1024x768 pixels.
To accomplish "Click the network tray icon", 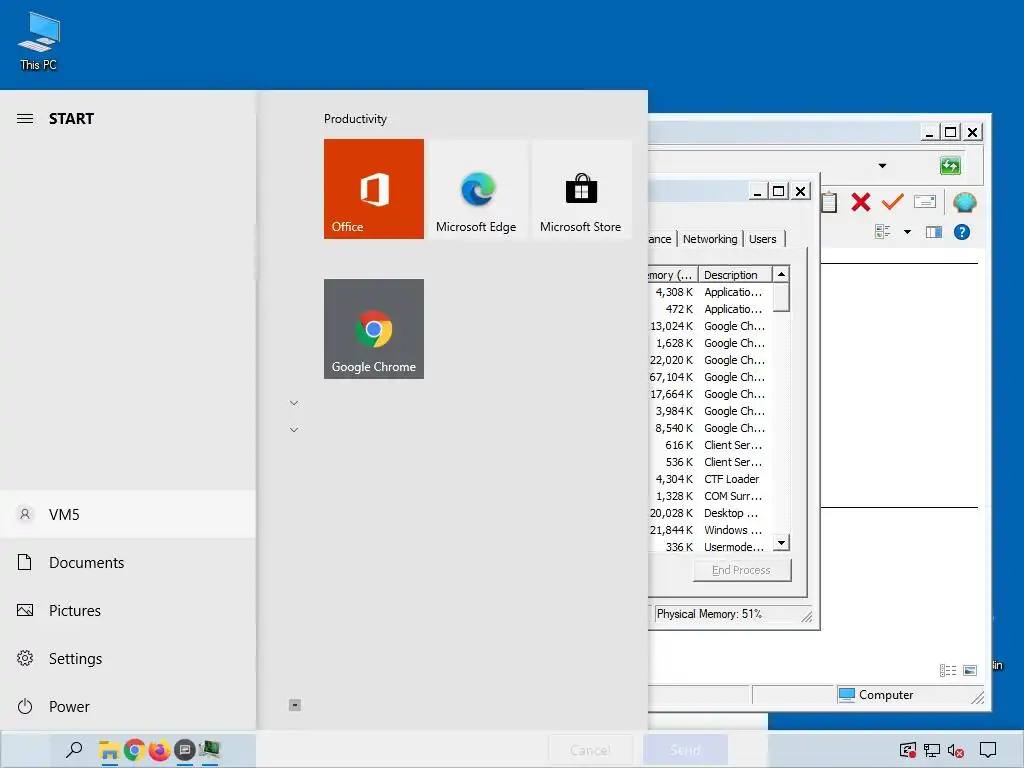I will pos(932,751).
